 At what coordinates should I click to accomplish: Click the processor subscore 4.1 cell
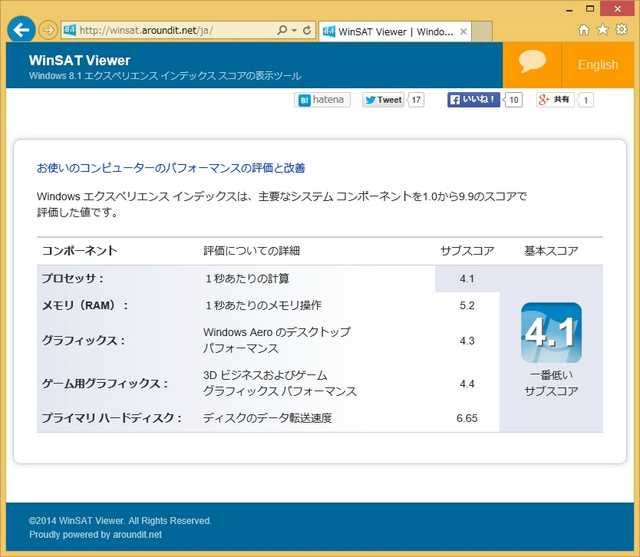point(467,279)
